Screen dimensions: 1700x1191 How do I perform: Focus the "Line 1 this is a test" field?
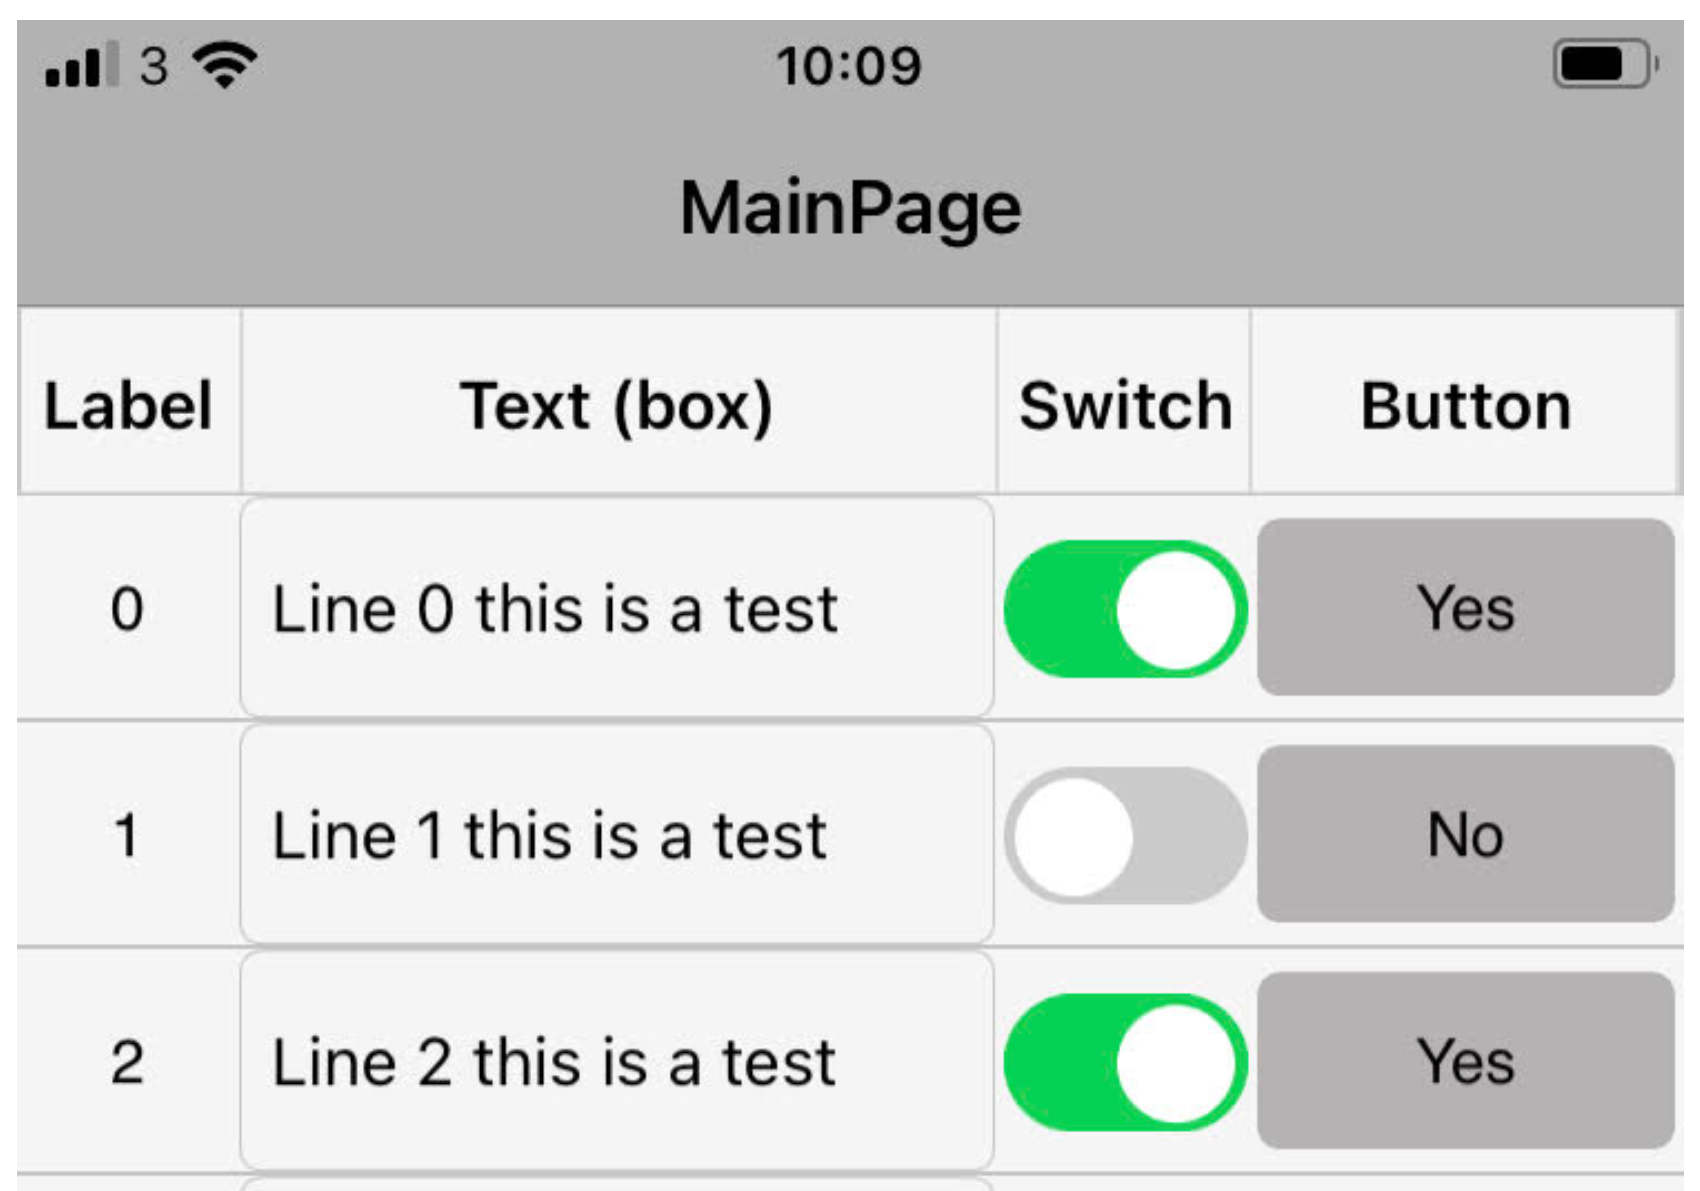[616, 836]
